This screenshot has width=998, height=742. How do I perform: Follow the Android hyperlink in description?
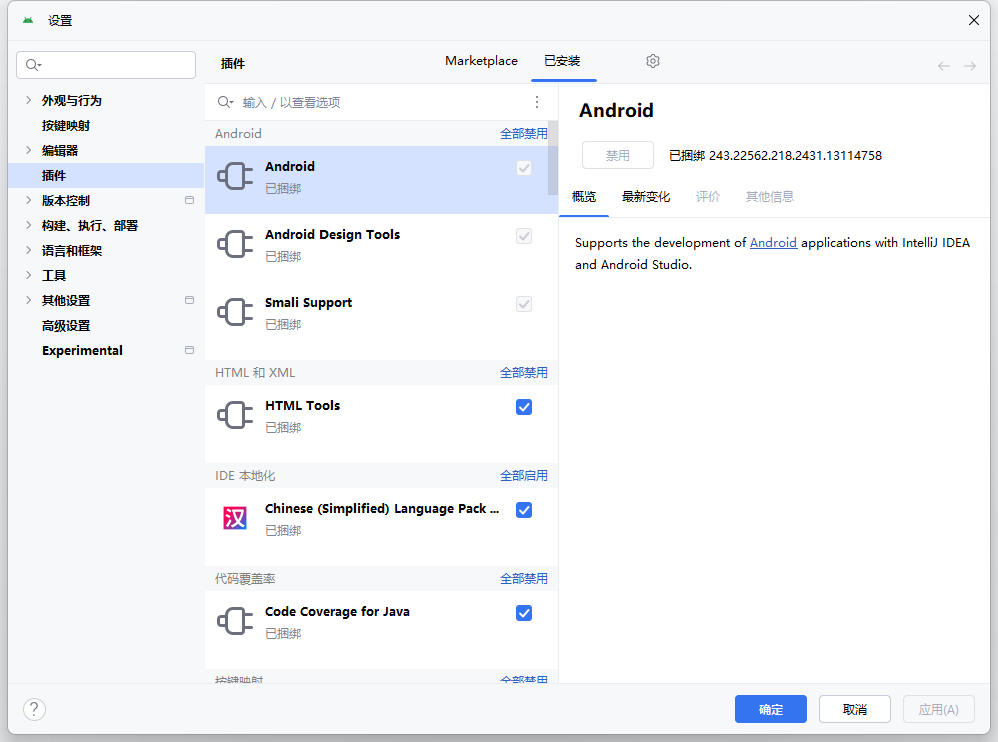773,242
